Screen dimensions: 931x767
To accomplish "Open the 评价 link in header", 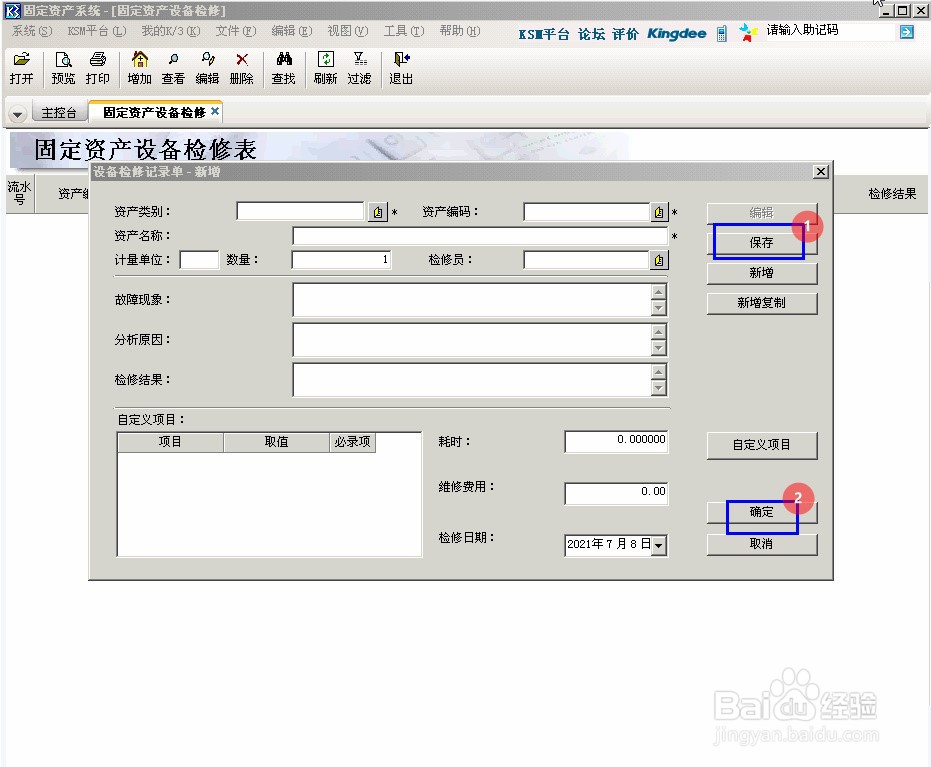I will (x=625, y=34).
